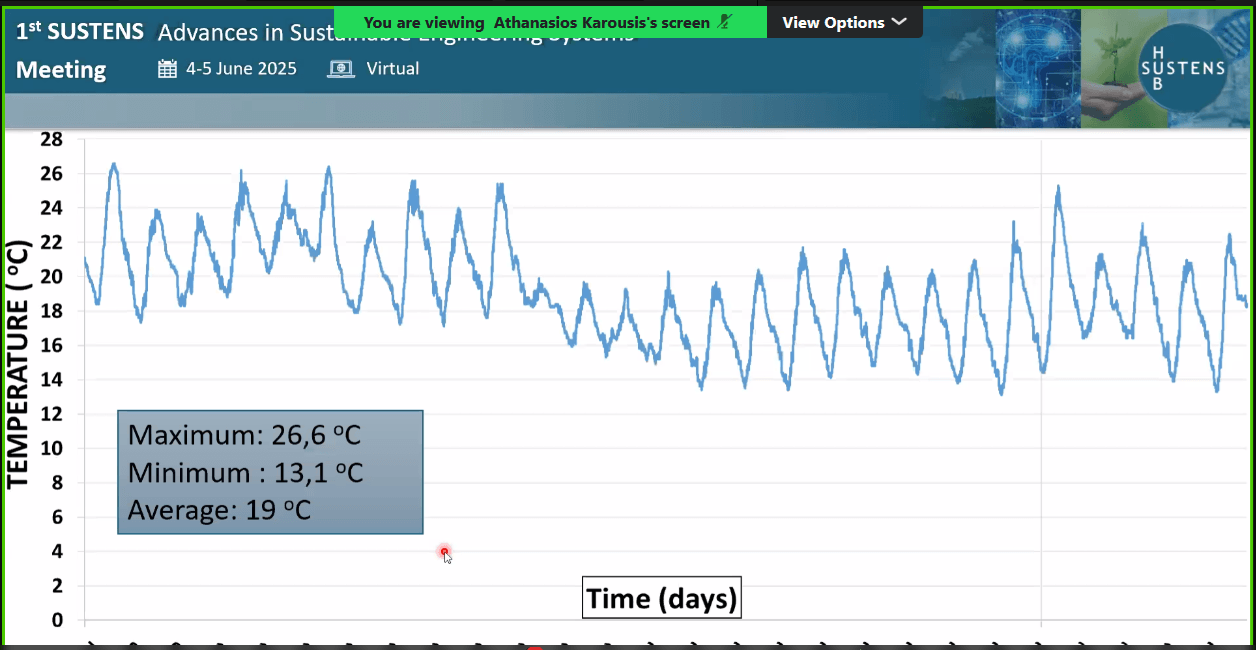This screenshot has height=650, width=1256.
Task: Click the Maximum: 26,6 °C text line
Action: tap(244, 436)
